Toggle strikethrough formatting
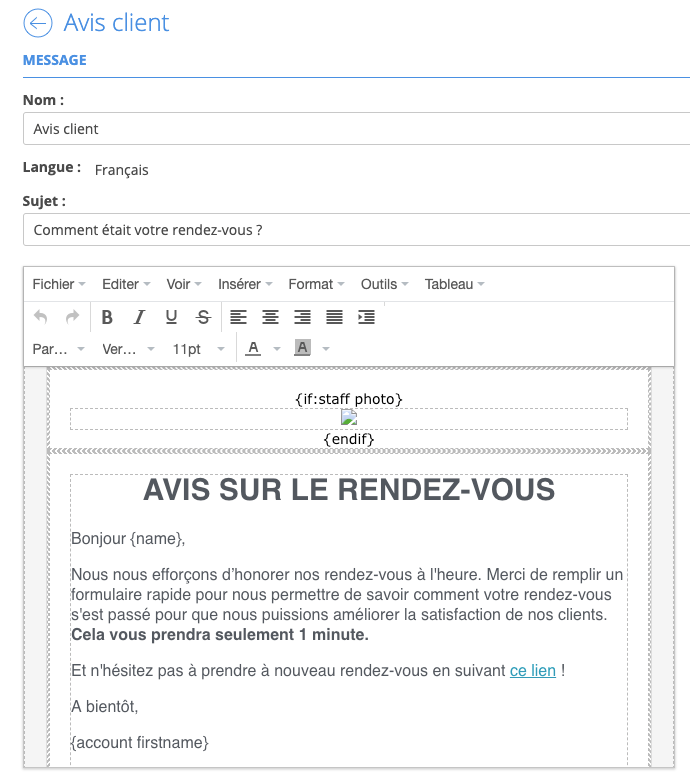The height and width of the screenshot is (779, 690). point(203,317)
